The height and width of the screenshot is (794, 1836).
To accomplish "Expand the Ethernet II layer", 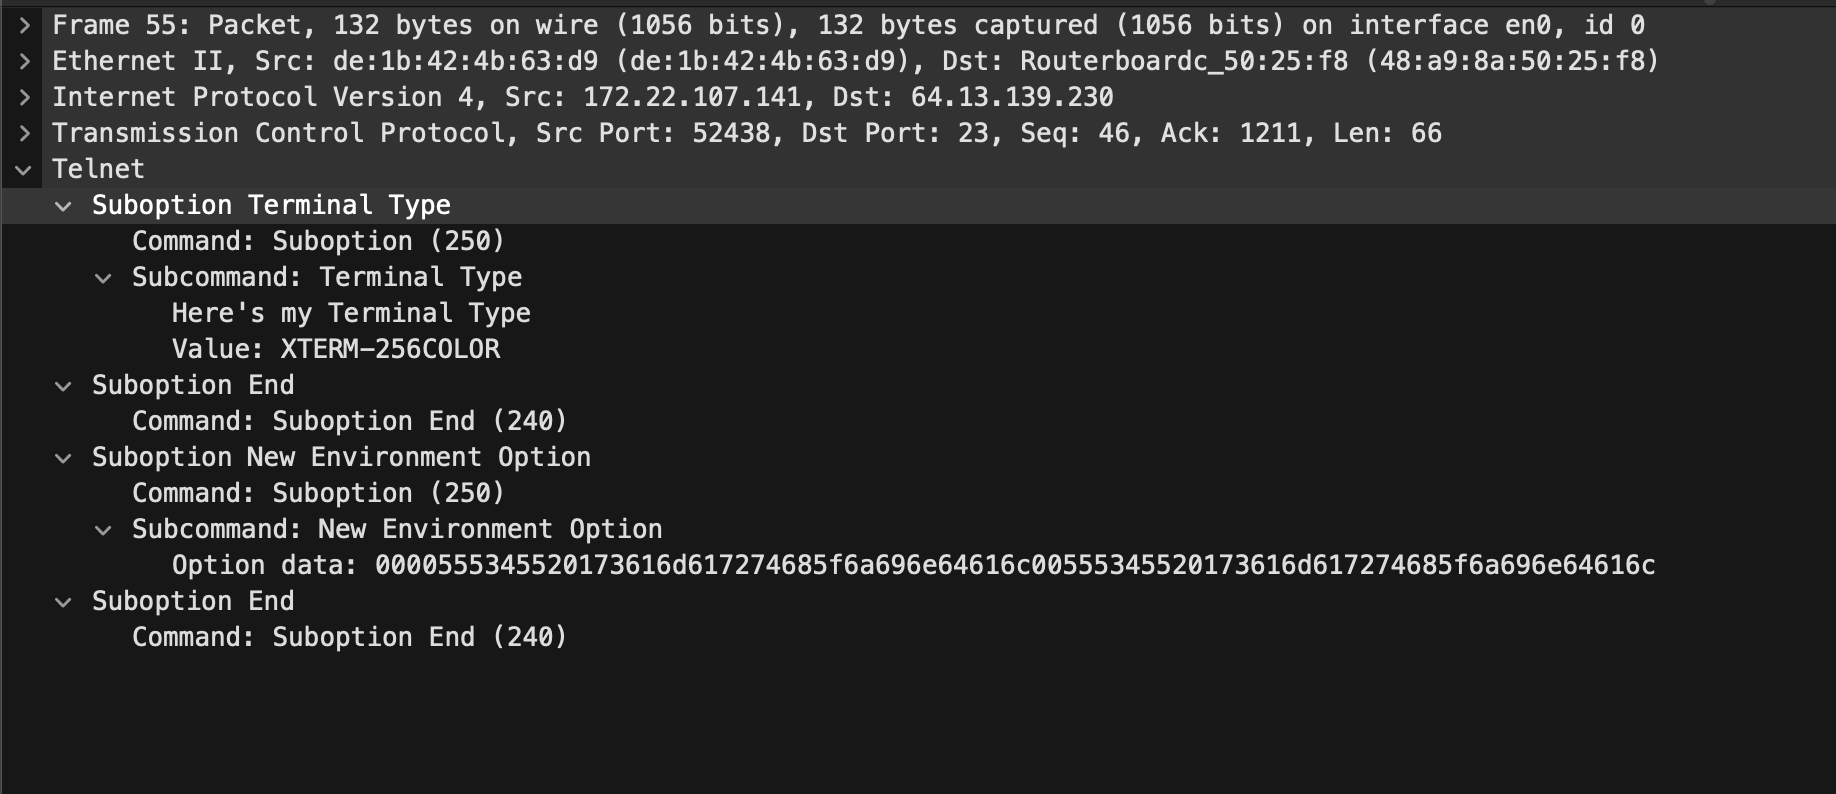I will [25, 61].
